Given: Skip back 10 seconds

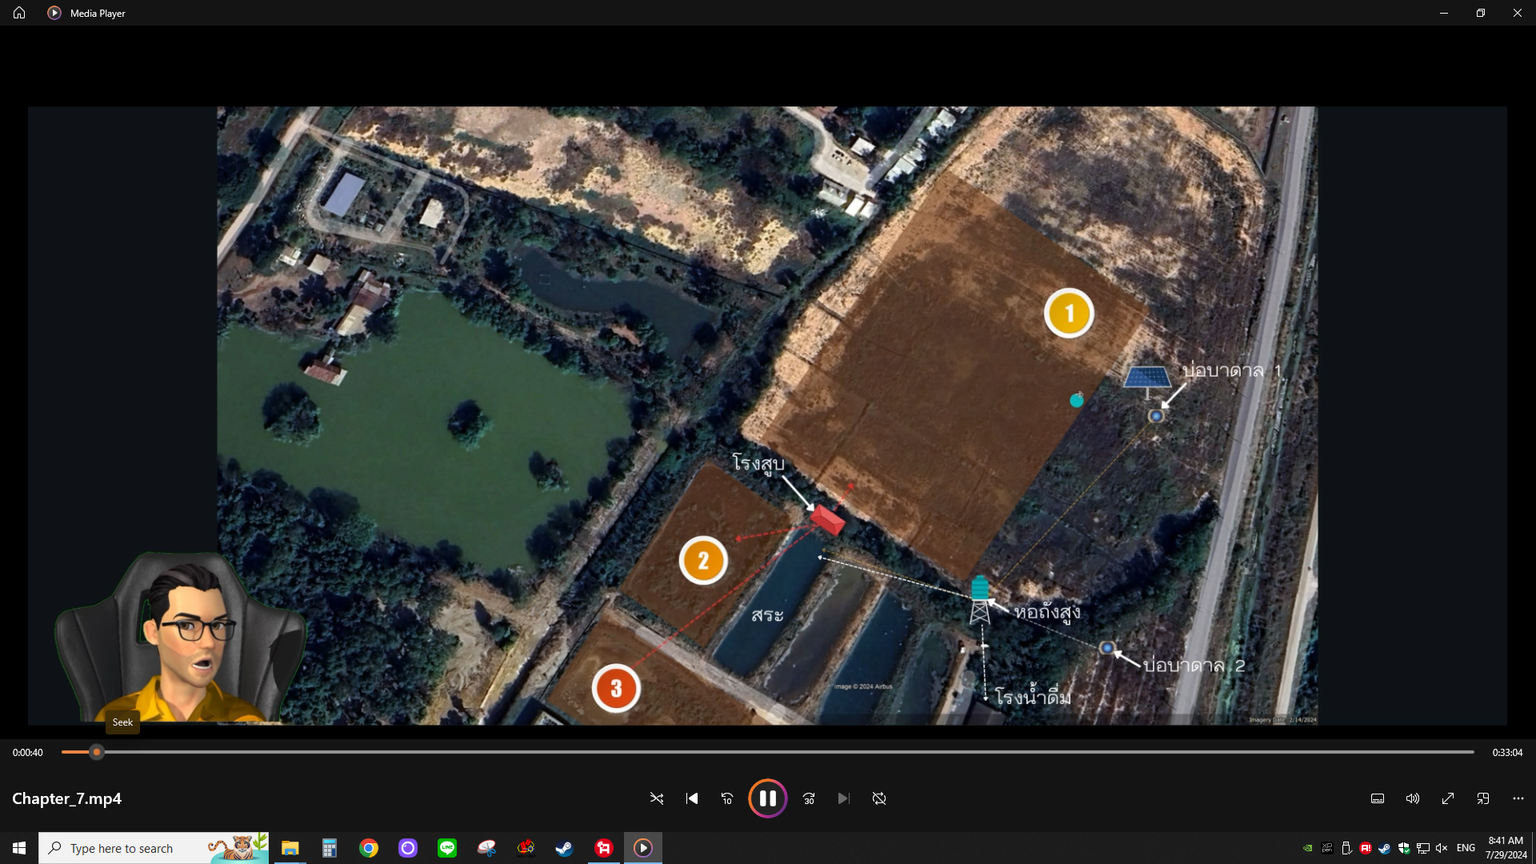Looking at the screenshot, I should pyautogui.click(x=727, y=798).
